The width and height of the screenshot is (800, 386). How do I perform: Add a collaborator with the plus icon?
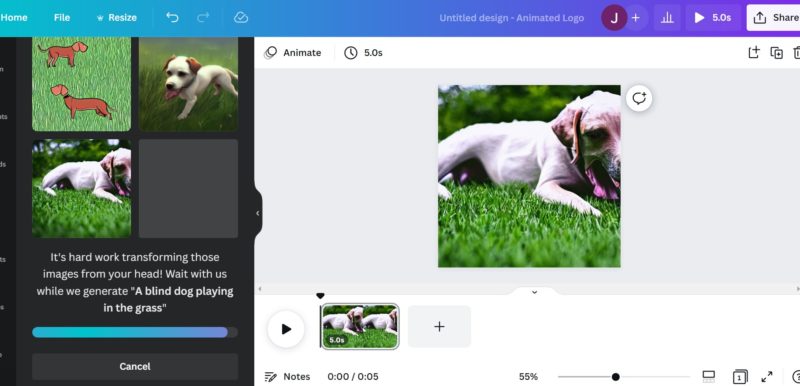(636, 18)
